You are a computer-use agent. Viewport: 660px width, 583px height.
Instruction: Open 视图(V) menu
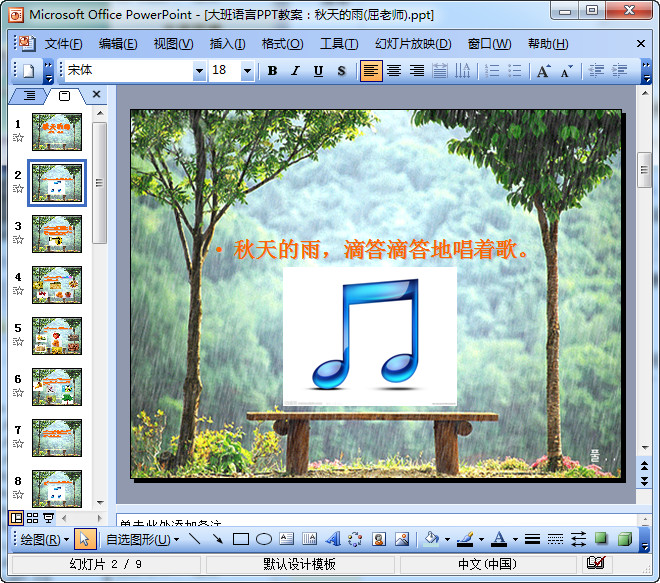click(x=173, y=44)
